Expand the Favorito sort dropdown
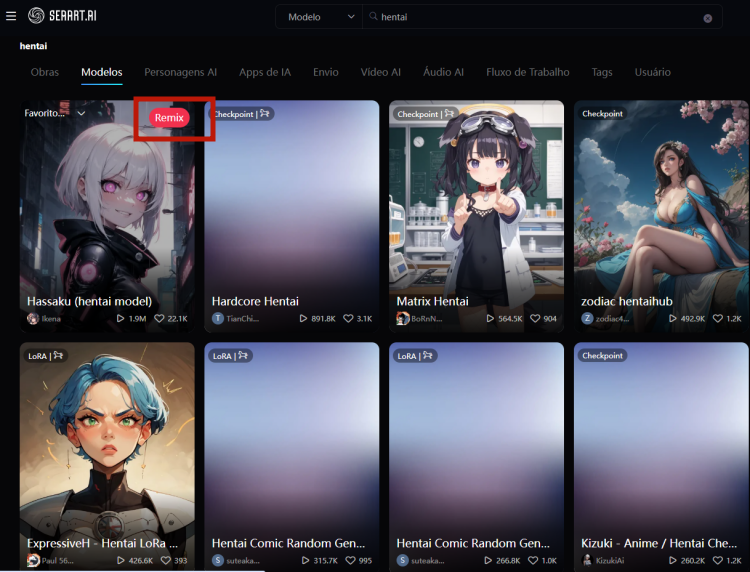 click(55, 113)
